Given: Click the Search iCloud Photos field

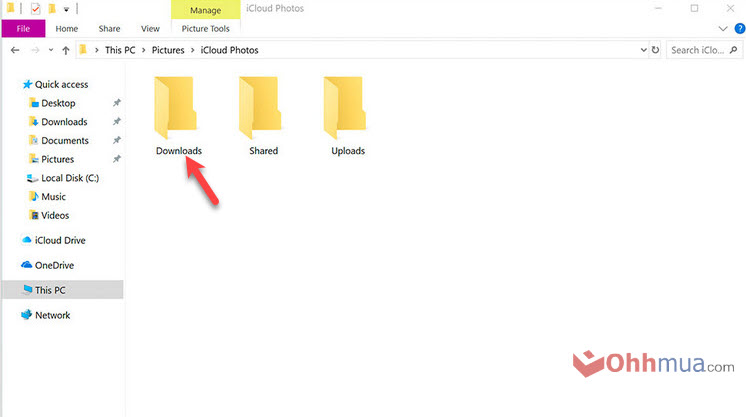Looking at the screenshot, I should coord(704,50).
